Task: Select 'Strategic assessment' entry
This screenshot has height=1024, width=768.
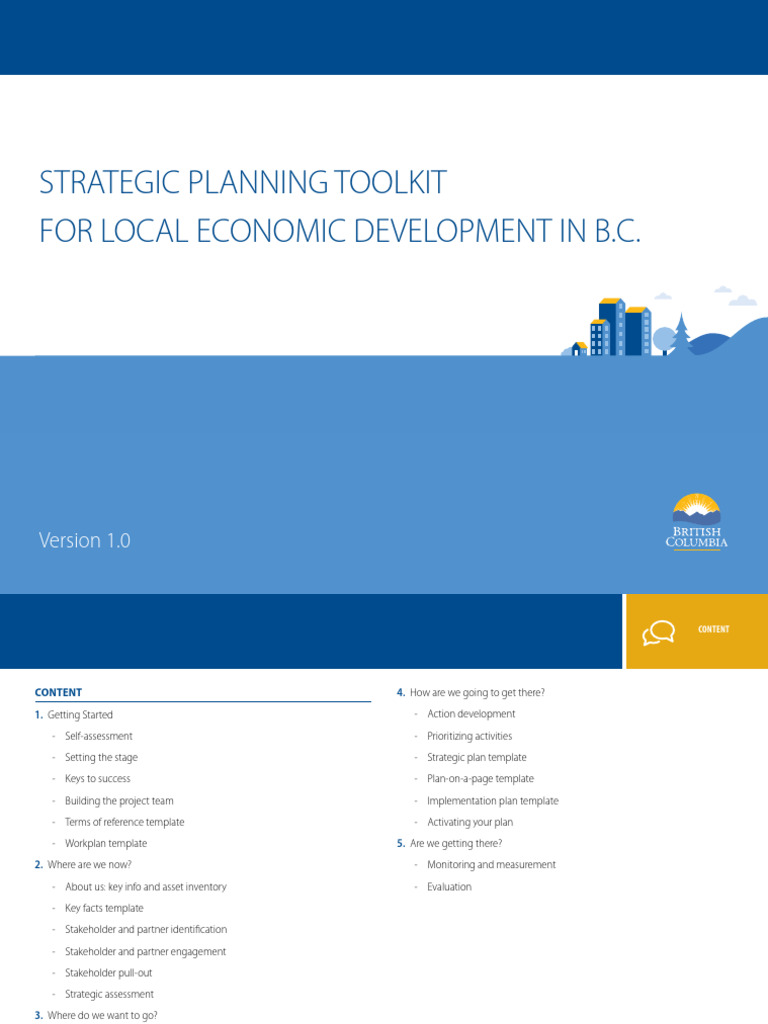Action: coord(109,994)
